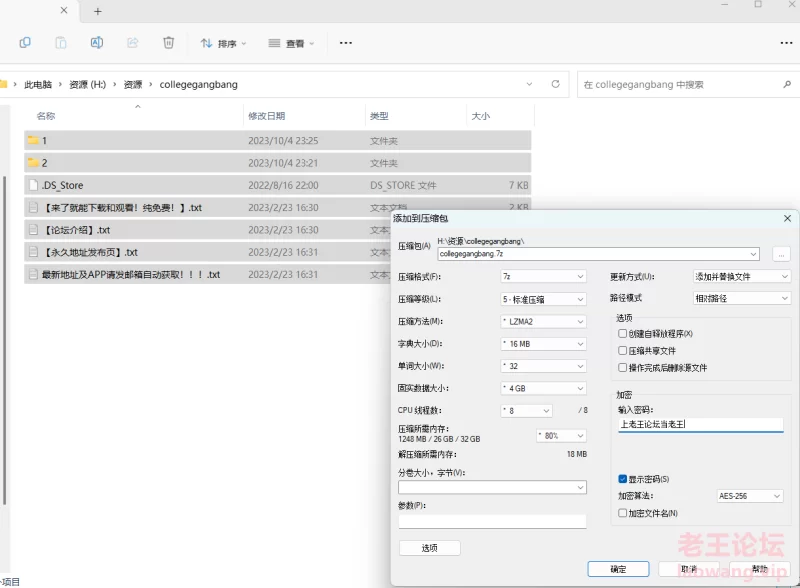Click the .DS_Store file icon
800x588 pixels.
tap(33, 185)
